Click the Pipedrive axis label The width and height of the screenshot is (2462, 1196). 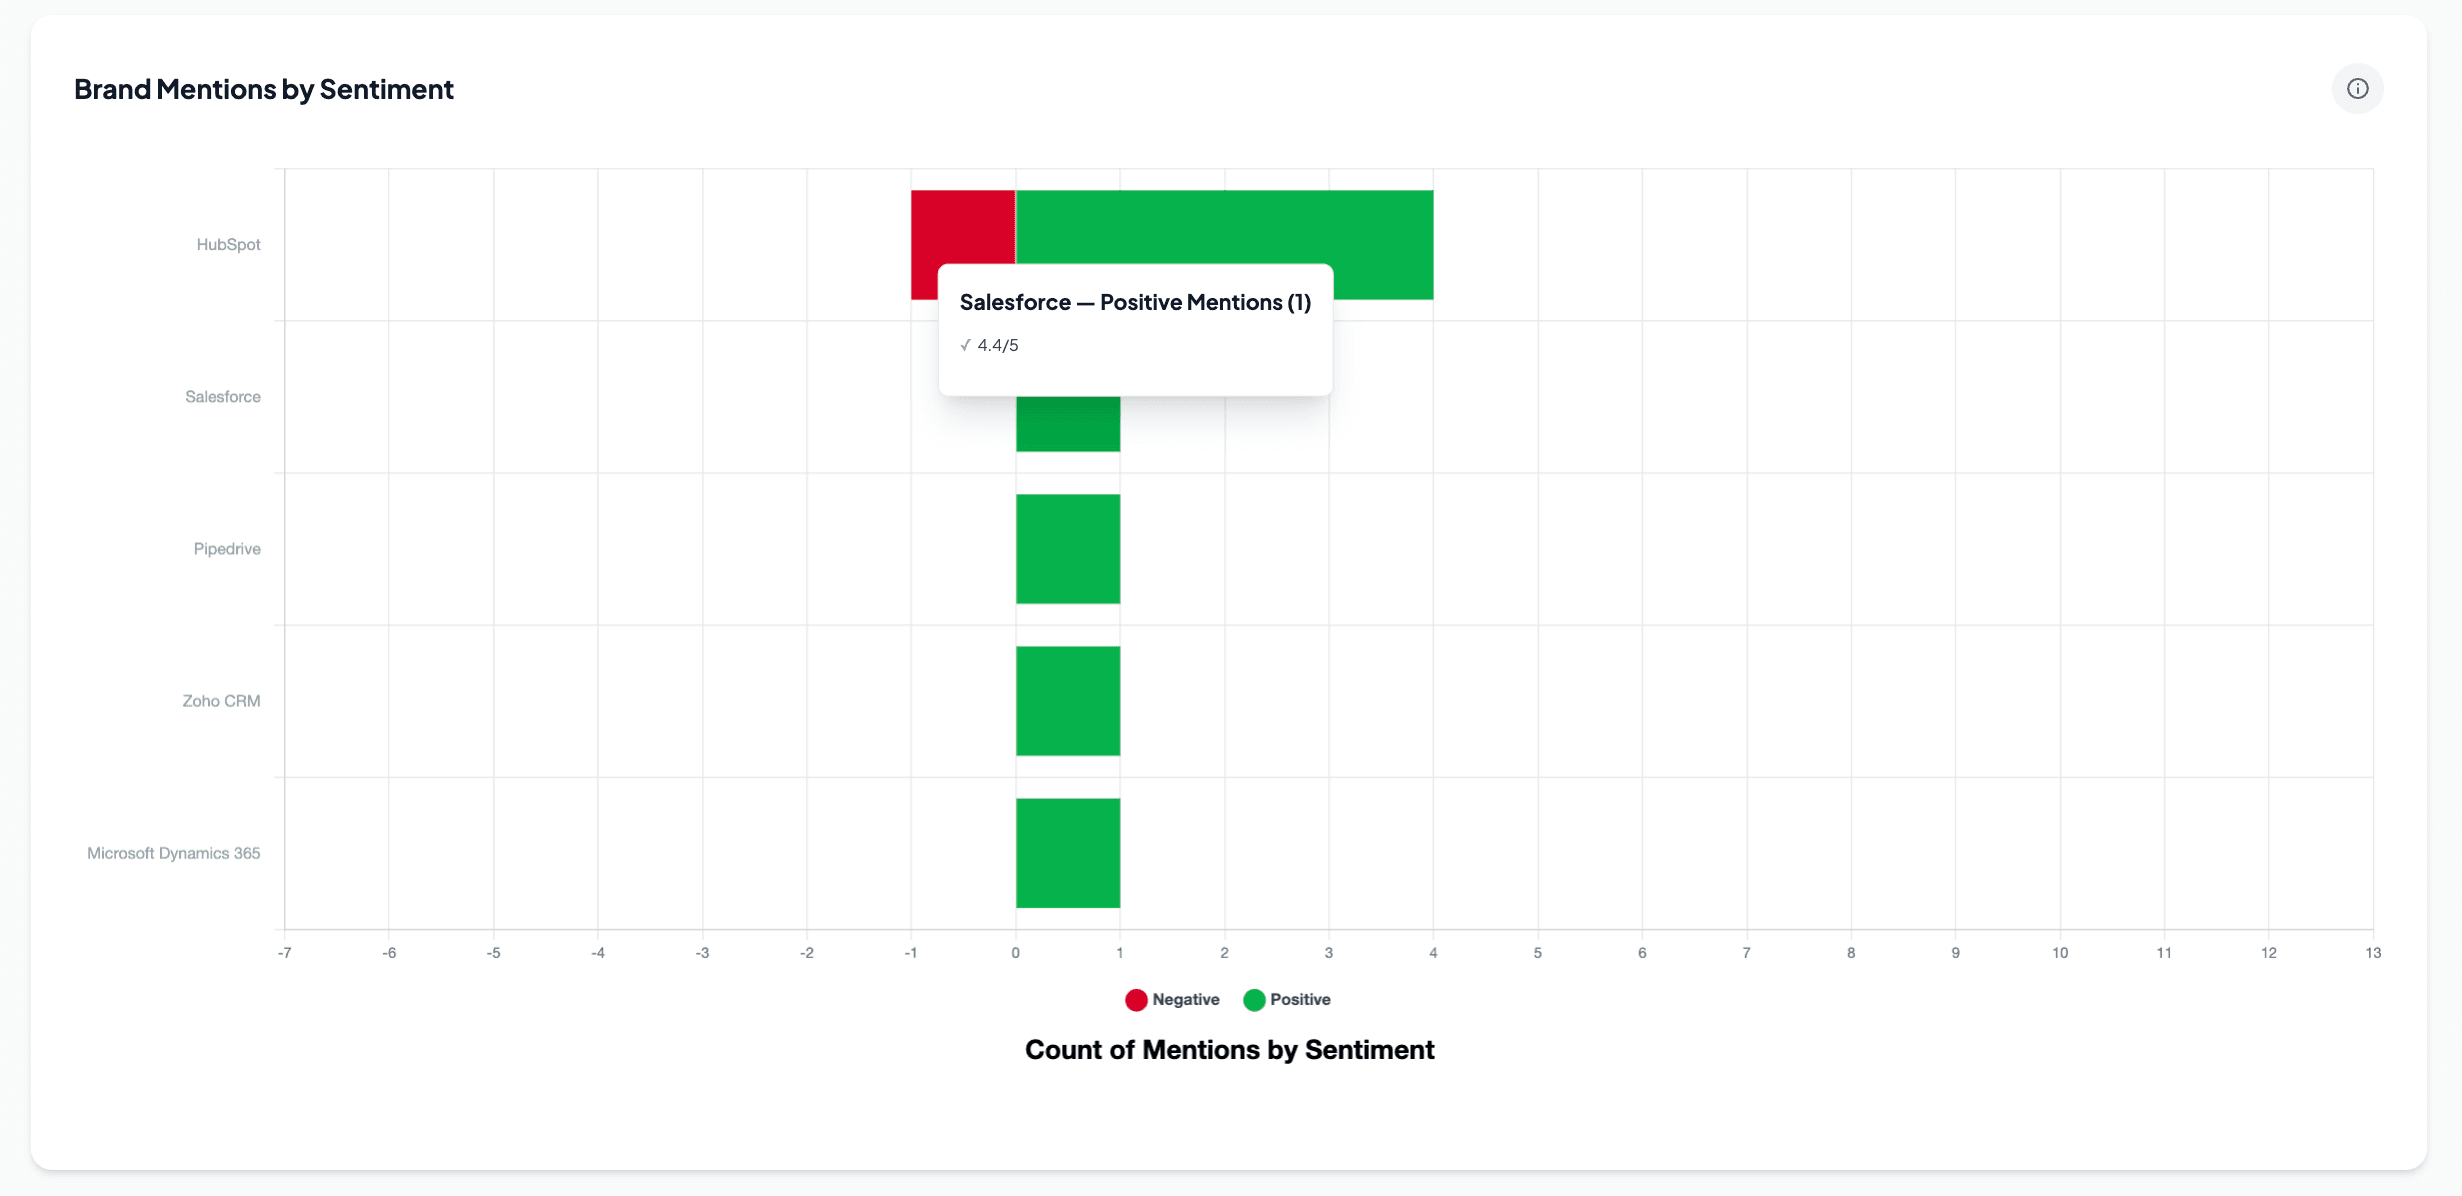227,548
